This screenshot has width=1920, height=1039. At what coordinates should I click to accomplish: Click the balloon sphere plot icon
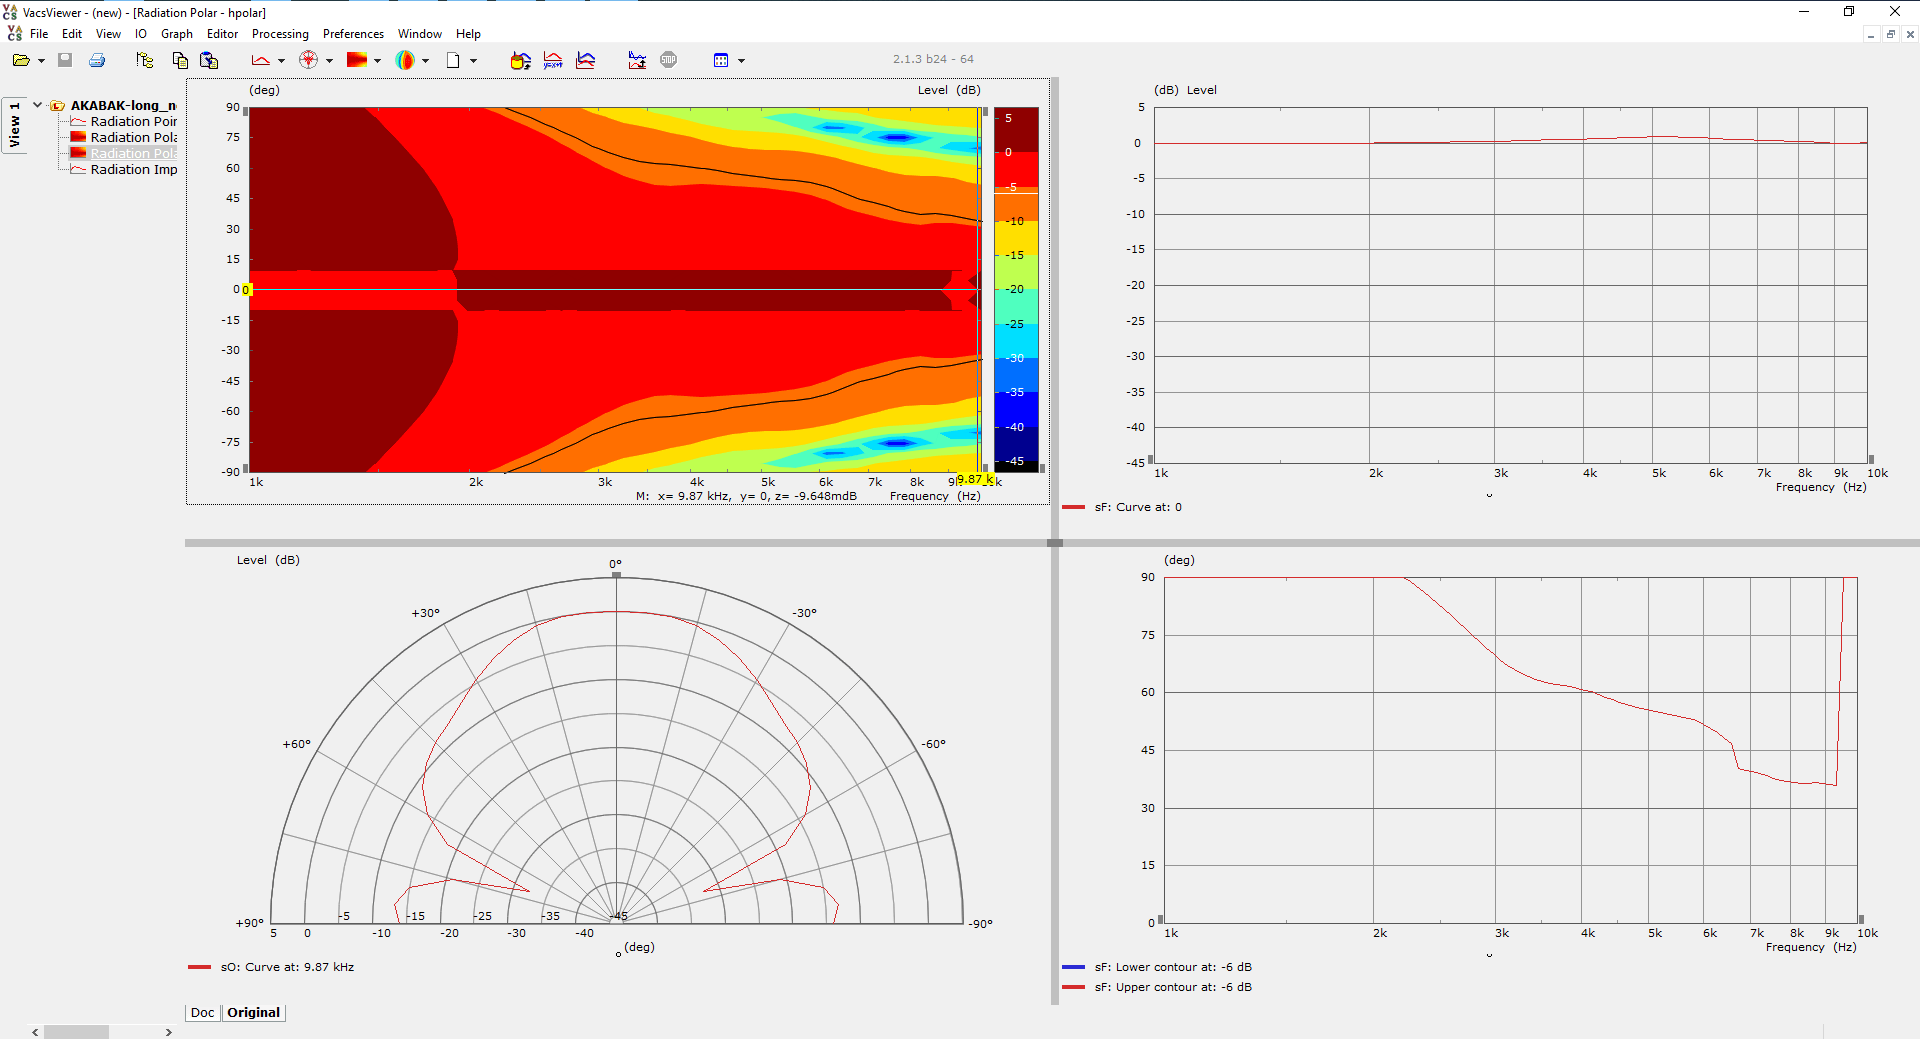click(x=405, y=60)
